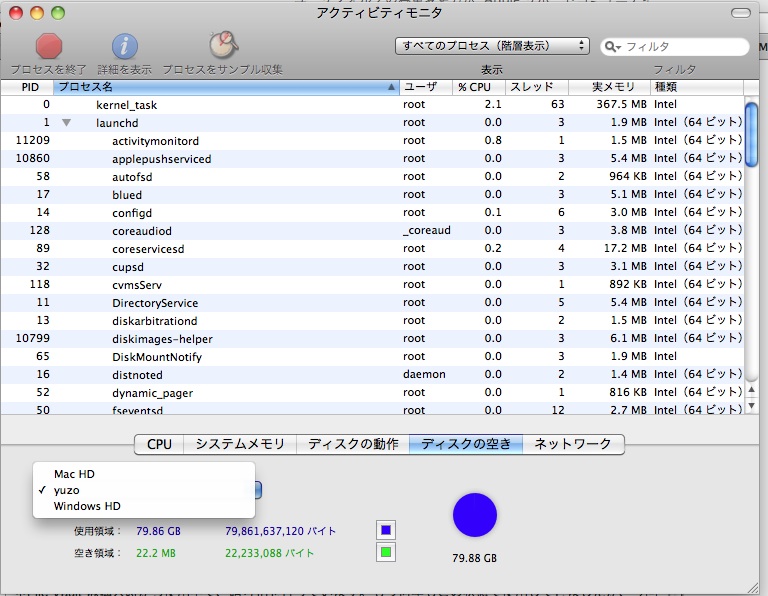Switch to the ネットワーク tab
The height and width of the screenshot is (596, 768).
573,444
